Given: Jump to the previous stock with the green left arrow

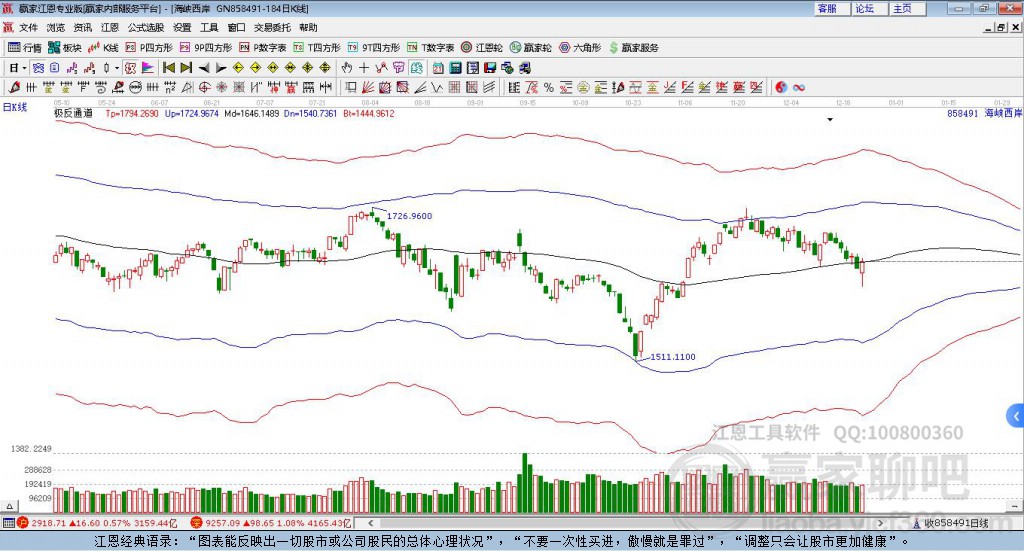Looking at the screenshot, I should [x=168, y=68].
